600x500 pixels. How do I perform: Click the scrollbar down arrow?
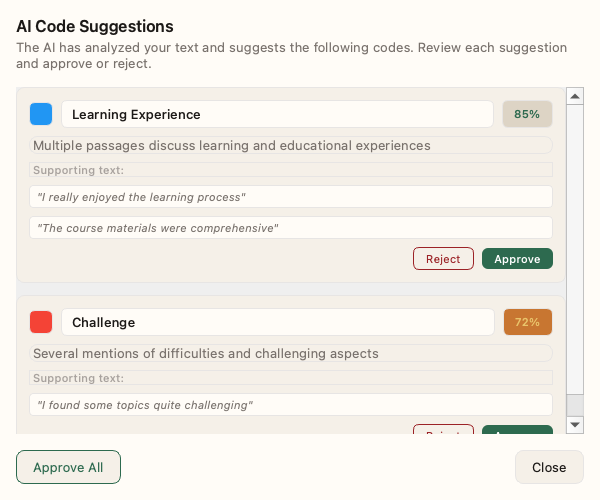(x=575, y=425)
